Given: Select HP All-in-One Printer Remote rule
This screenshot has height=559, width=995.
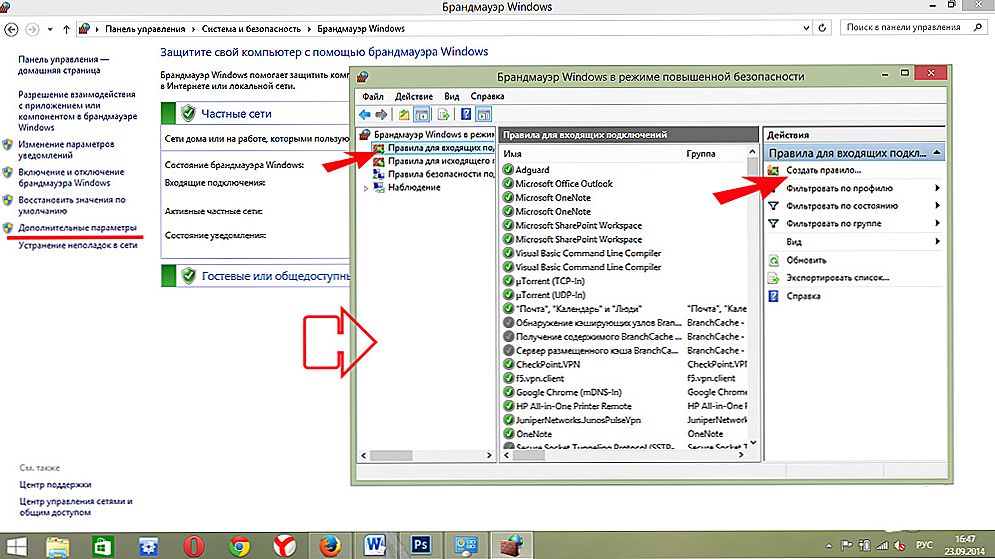Looking at the screenshot, I should coord(573,407).
